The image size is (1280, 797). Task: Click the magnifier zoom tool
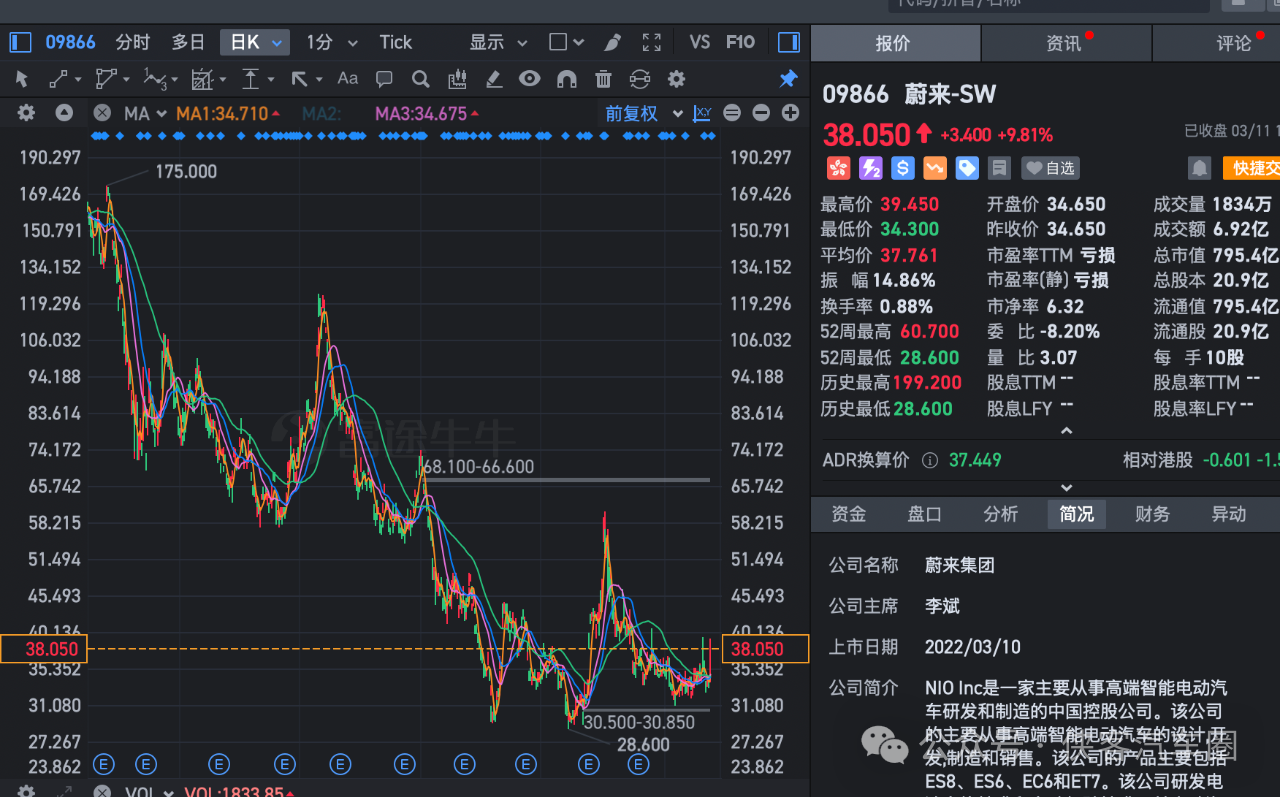tap(421, 78)
